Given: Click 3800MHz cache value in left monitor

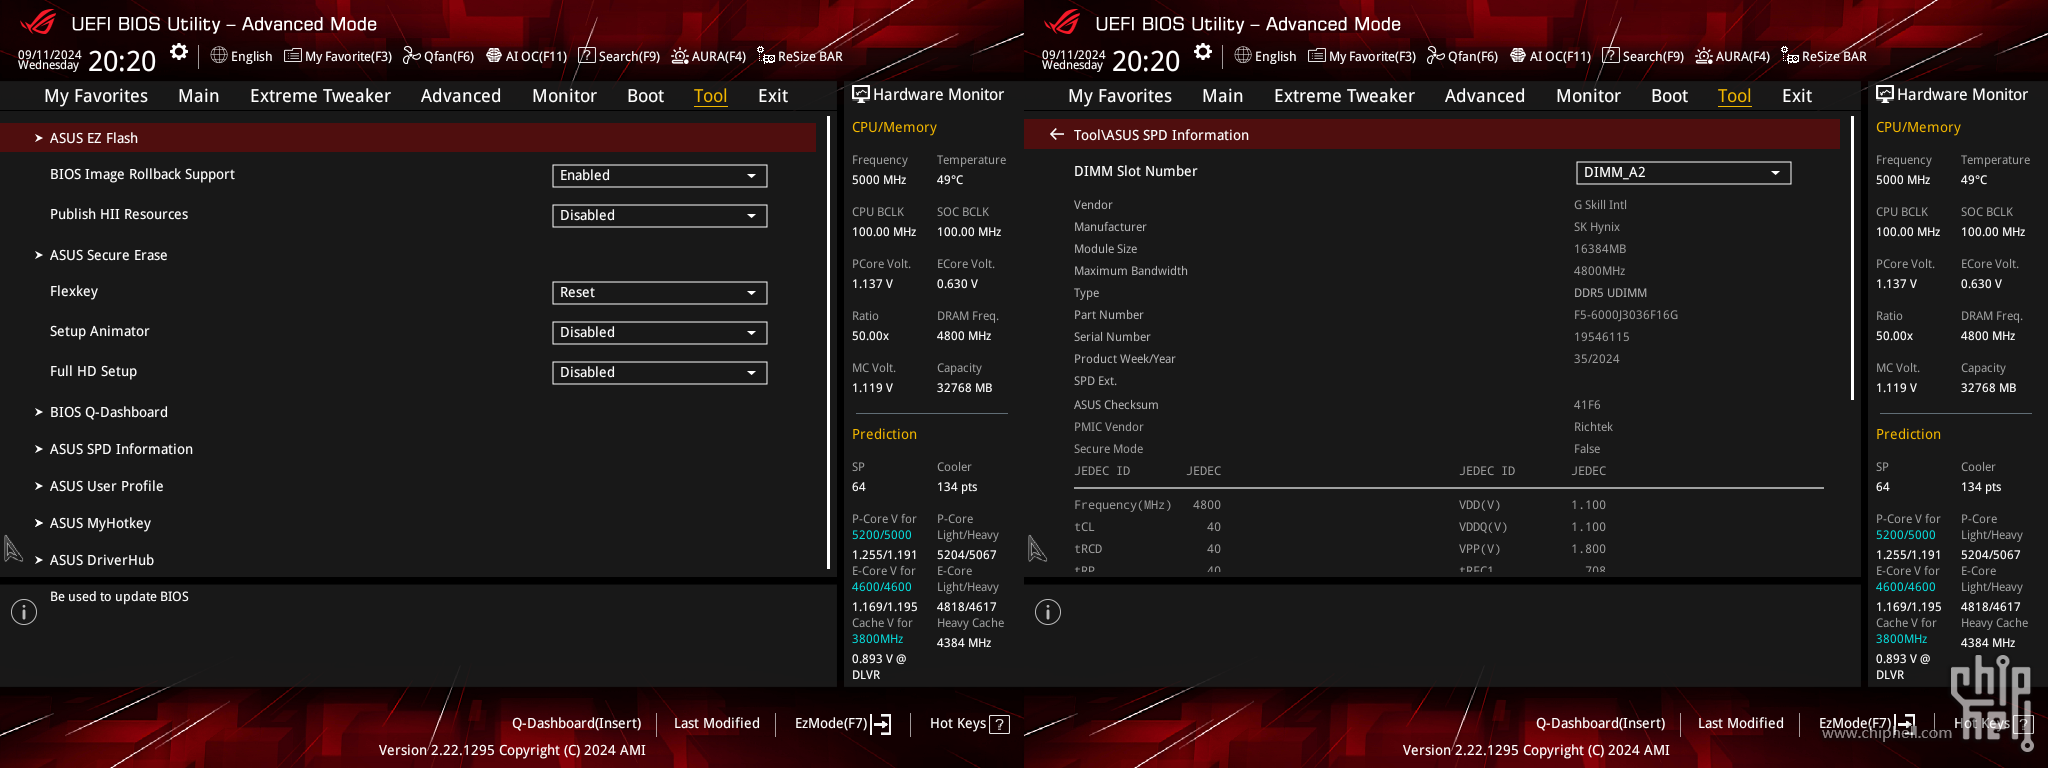Looking at the screenshot, I should [878, 639].
